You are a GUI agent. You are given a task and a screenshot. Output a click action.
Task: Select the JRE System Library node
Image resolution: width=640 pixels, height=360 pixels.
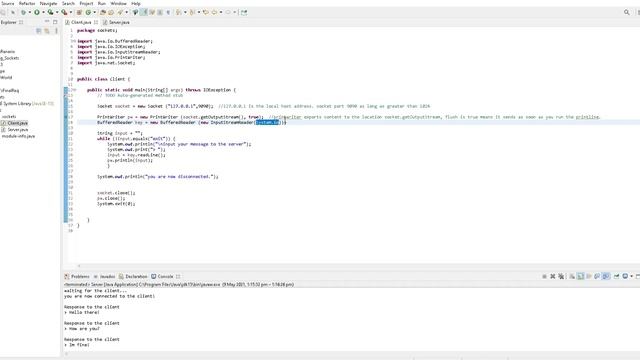click(x=28, y=103)
